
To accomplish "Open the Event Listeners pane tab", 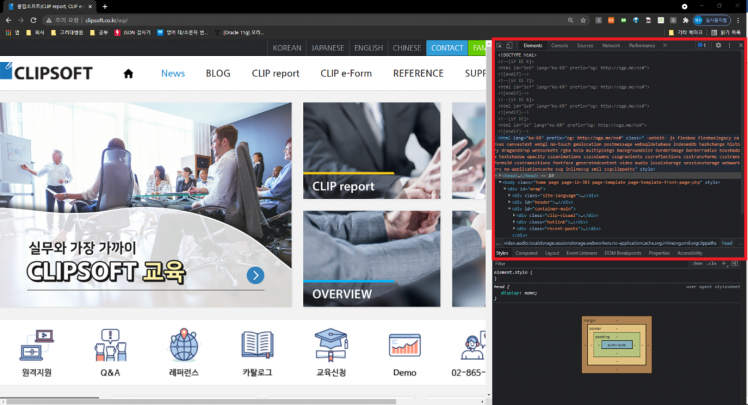I will click(582, 253).
